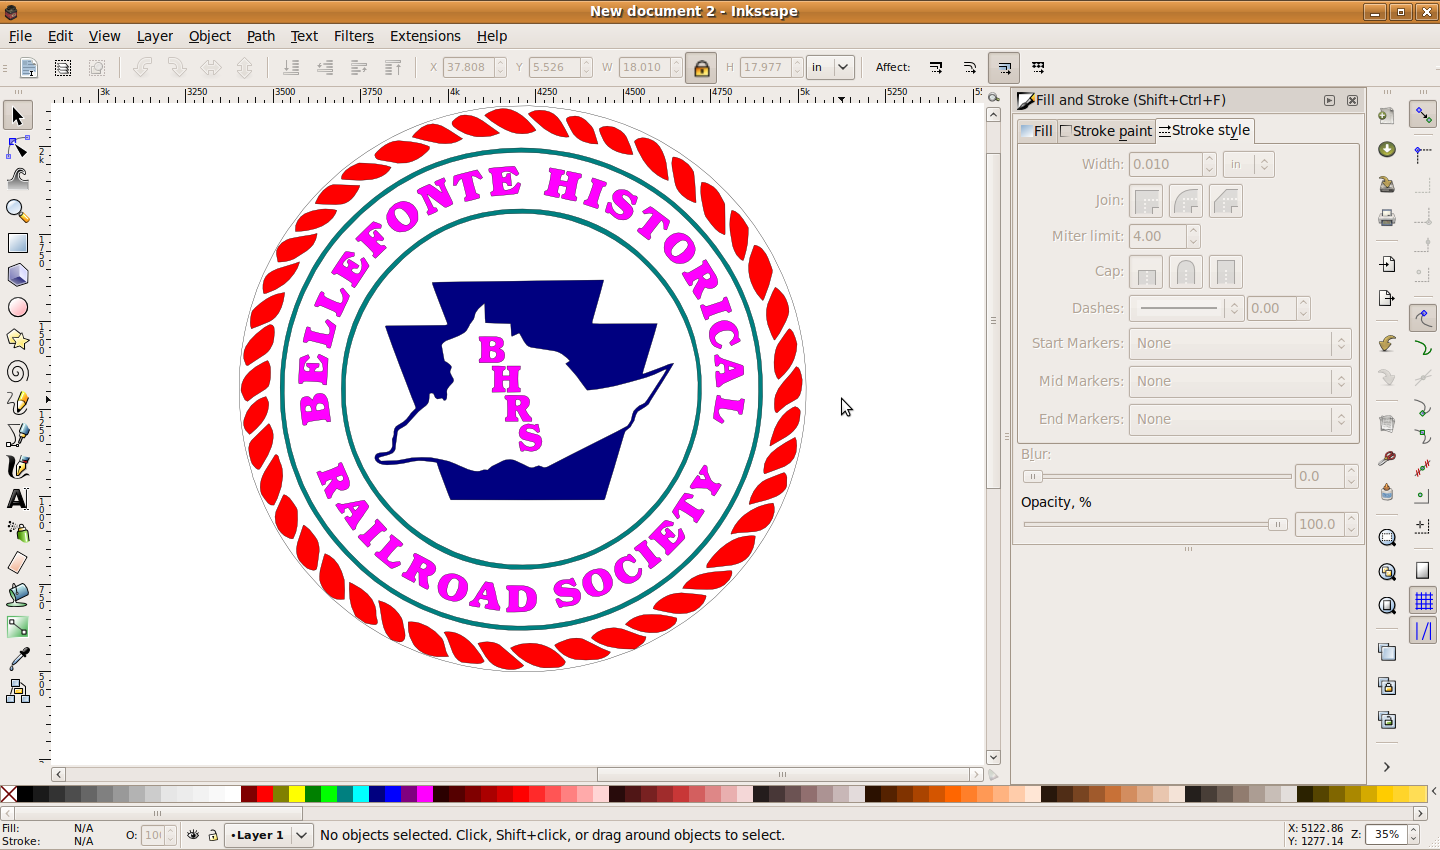1440x850 pixels.
Task: Toggle Affect: move patterns with objects
Action: click(x=1038, y=68)
